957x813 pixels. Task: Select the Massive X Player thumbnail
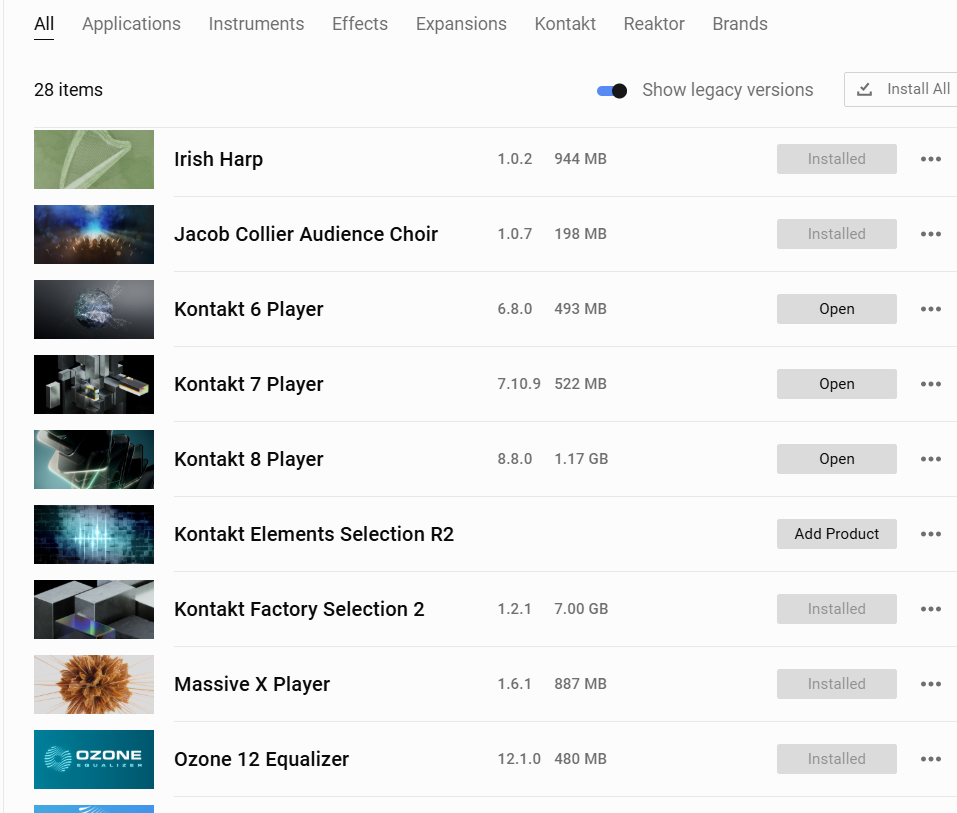click(94, 685)
